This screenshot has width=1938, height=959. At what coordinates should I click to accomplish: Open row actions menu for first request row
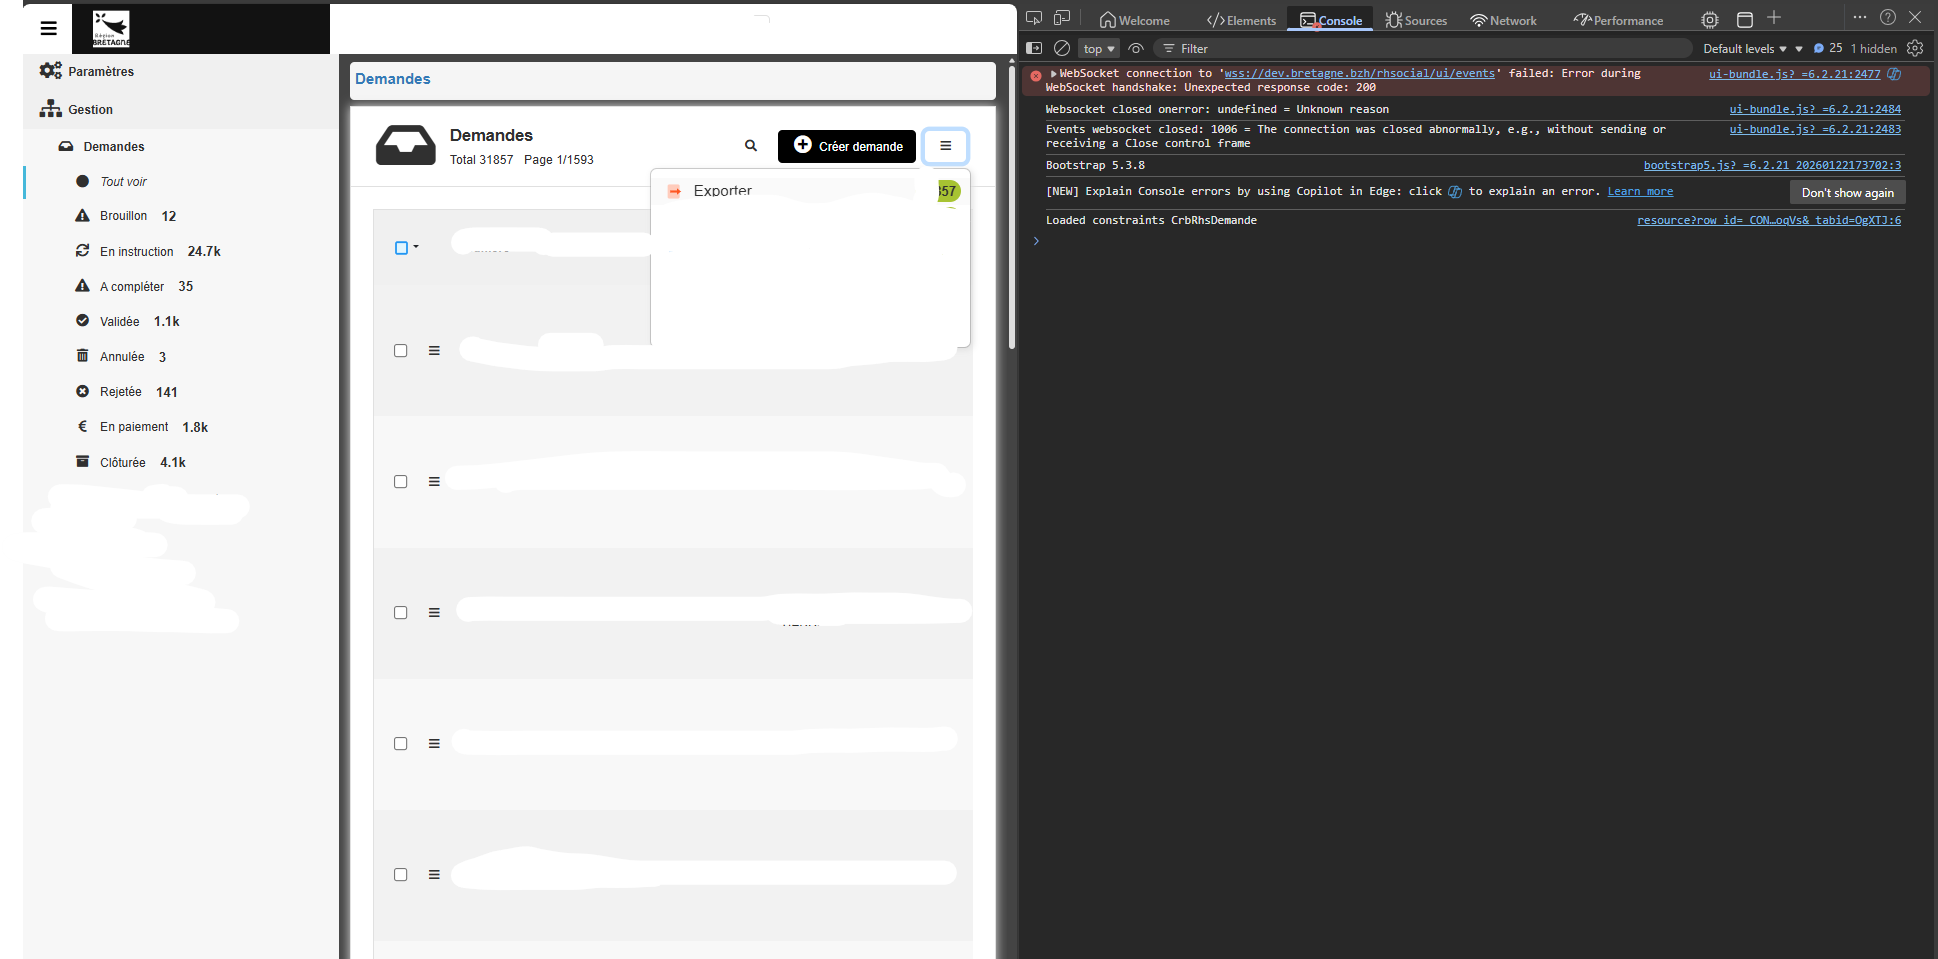[434, 351]
